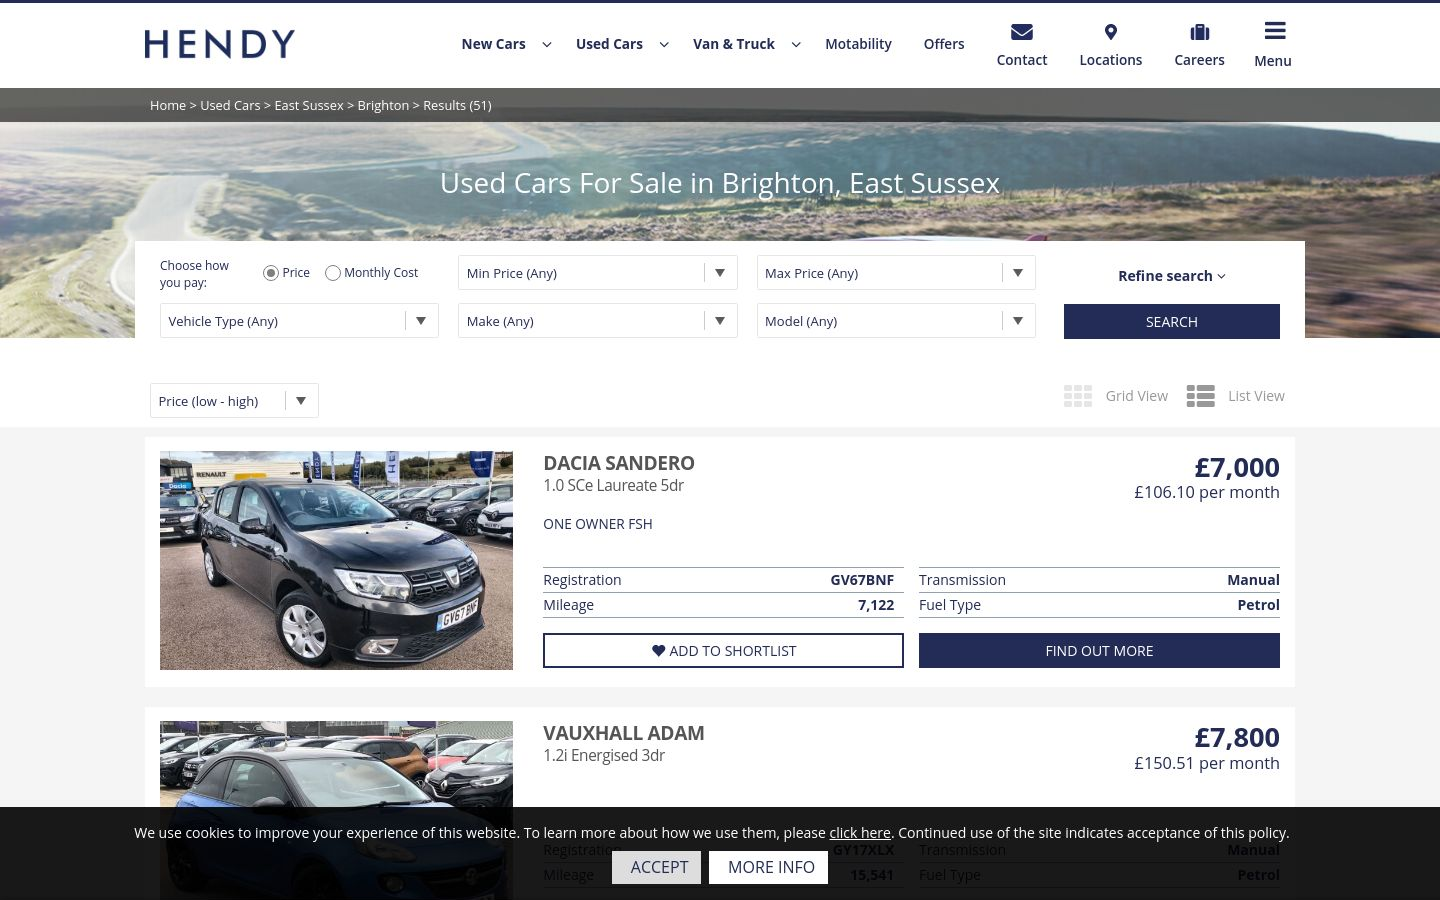This screenshot has width=1440, height=900.
Task: Open the DACIA SANDERO title
Action: click(x=619, y=463)
